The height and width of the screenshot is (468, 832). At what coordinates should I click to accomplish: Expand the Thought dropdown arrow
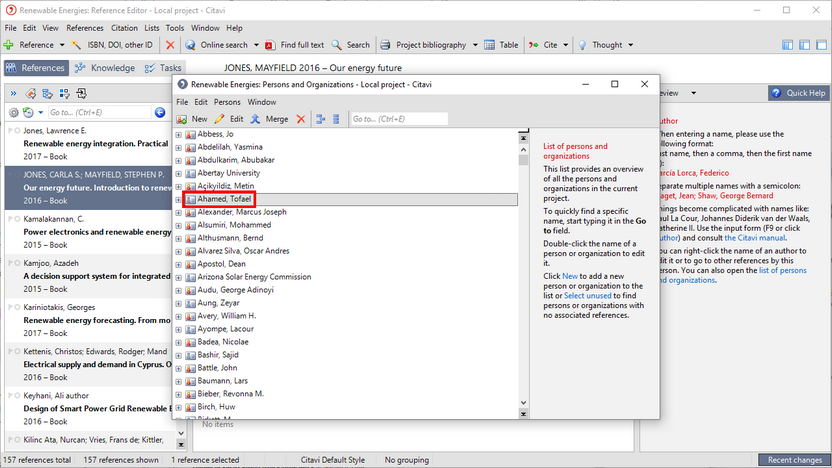[630, 45]
